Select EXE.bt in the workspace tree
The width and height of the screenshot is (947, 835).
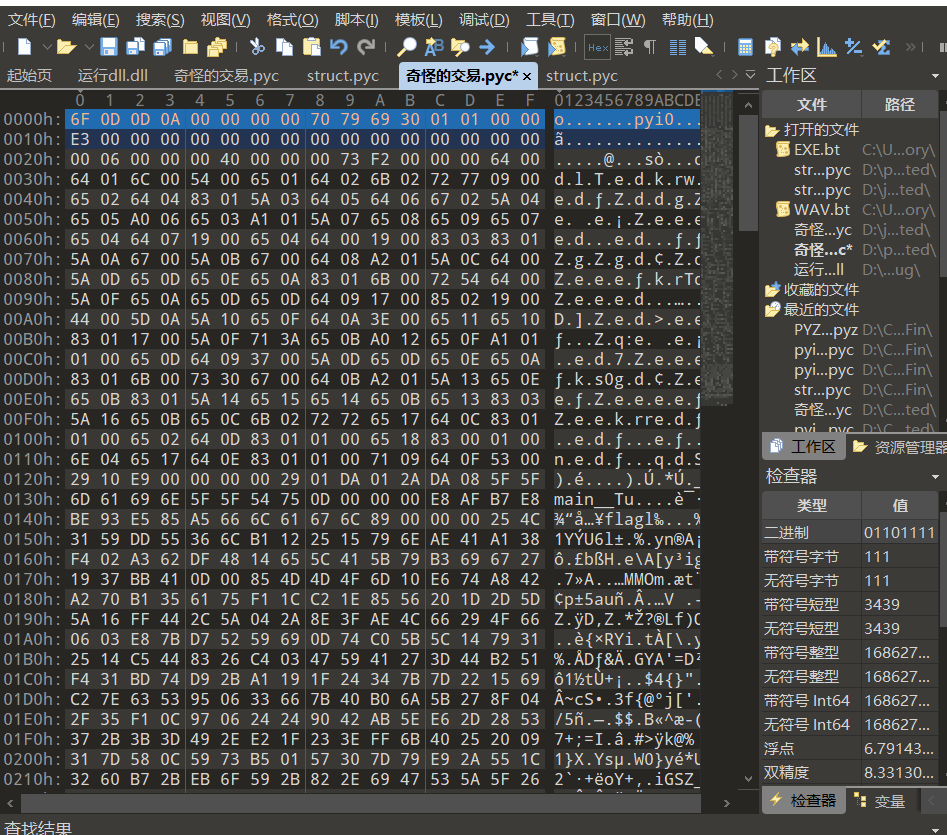tap(817, 150)
